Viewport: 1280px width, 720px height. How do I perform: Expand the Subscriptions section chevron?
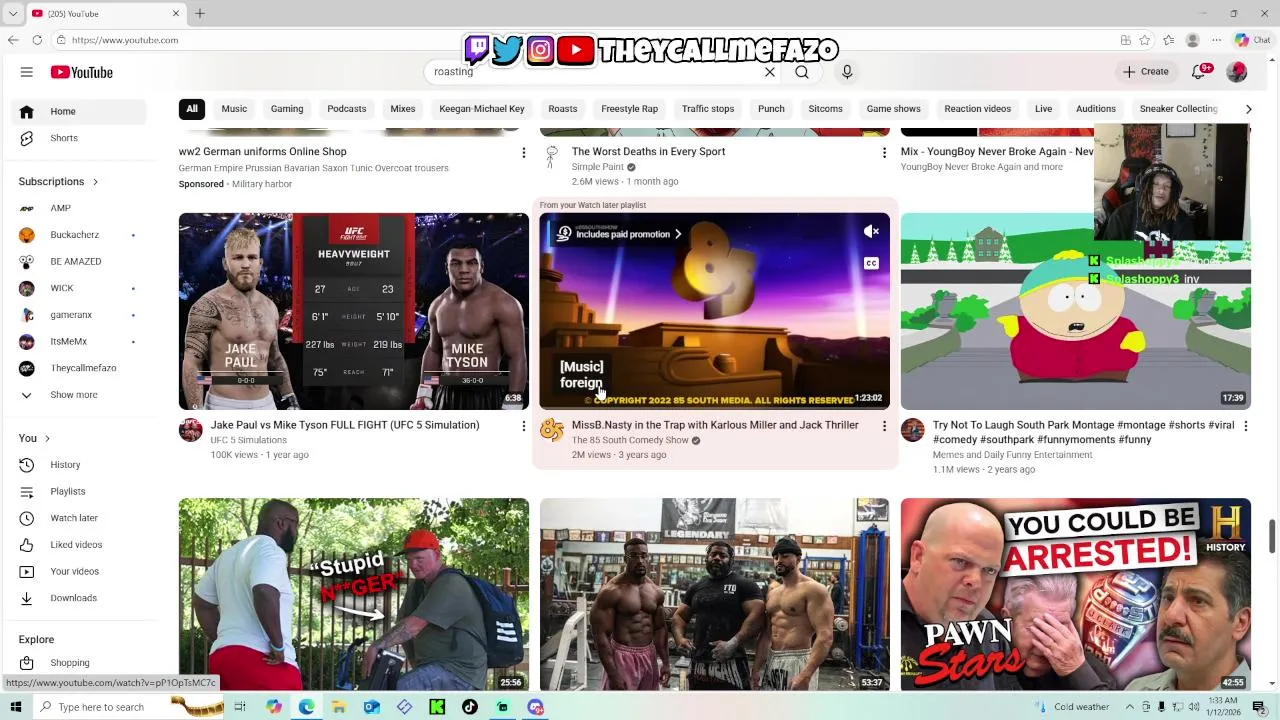pyautogui.click(x=95, y=182)
